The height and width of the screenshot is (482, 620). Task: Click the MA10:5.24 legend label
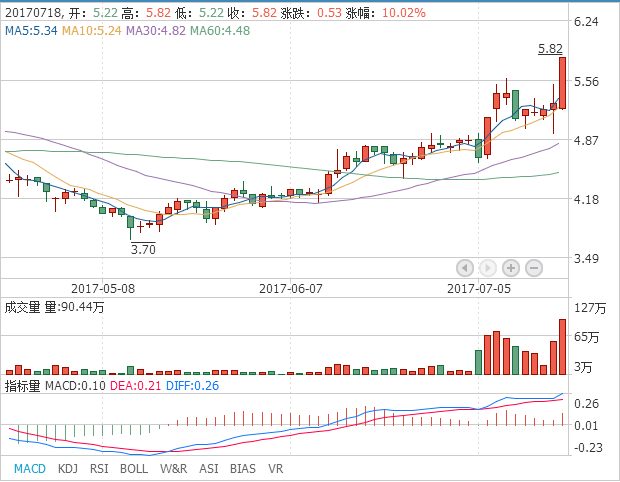[x=92, y=31]
